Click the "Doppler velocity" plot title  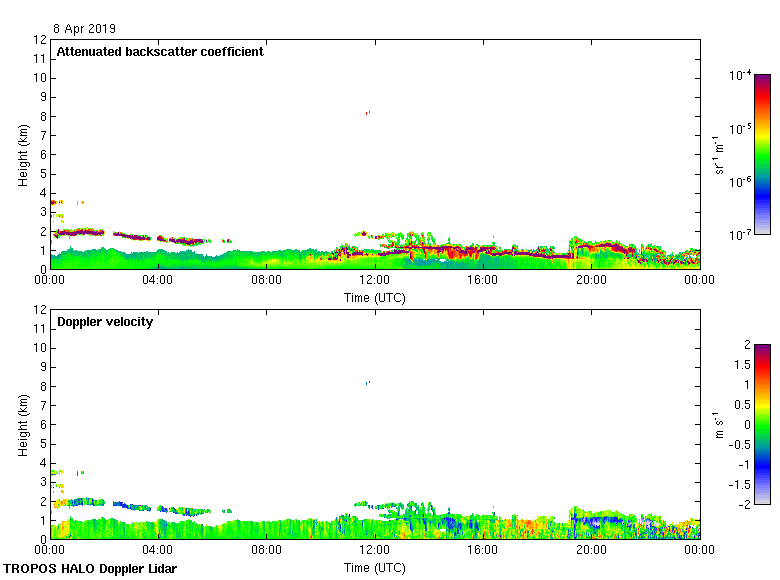pos(105,322)
